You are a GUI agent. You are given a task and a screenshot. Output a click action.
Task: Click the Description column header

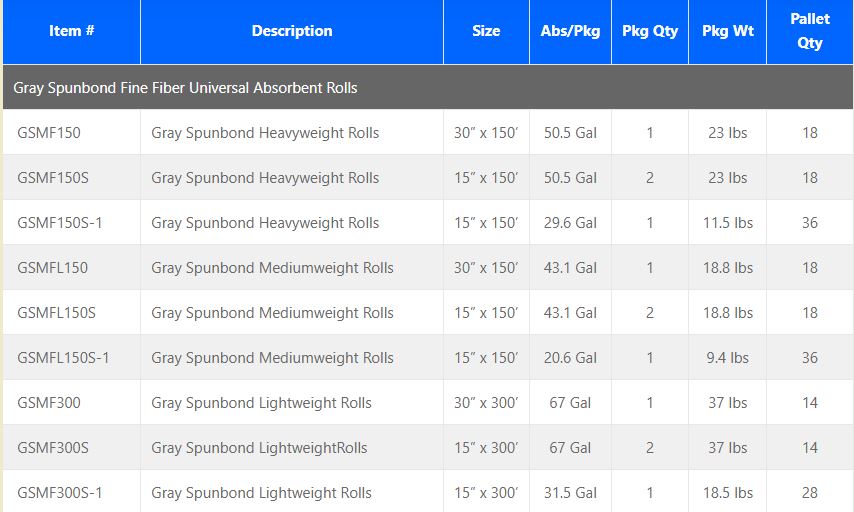click(291, 31)
